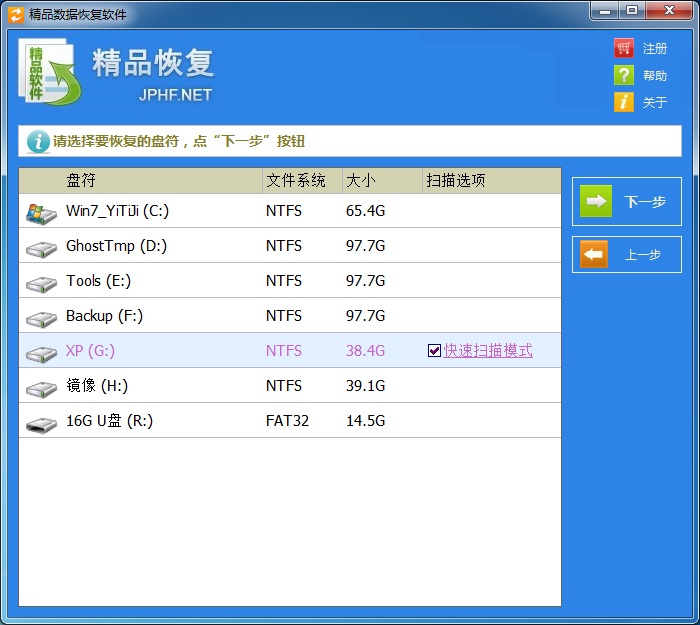700x625 pixels.
Task: Select the 镜像 (H:) drive
Action: (x=290, y=385)
